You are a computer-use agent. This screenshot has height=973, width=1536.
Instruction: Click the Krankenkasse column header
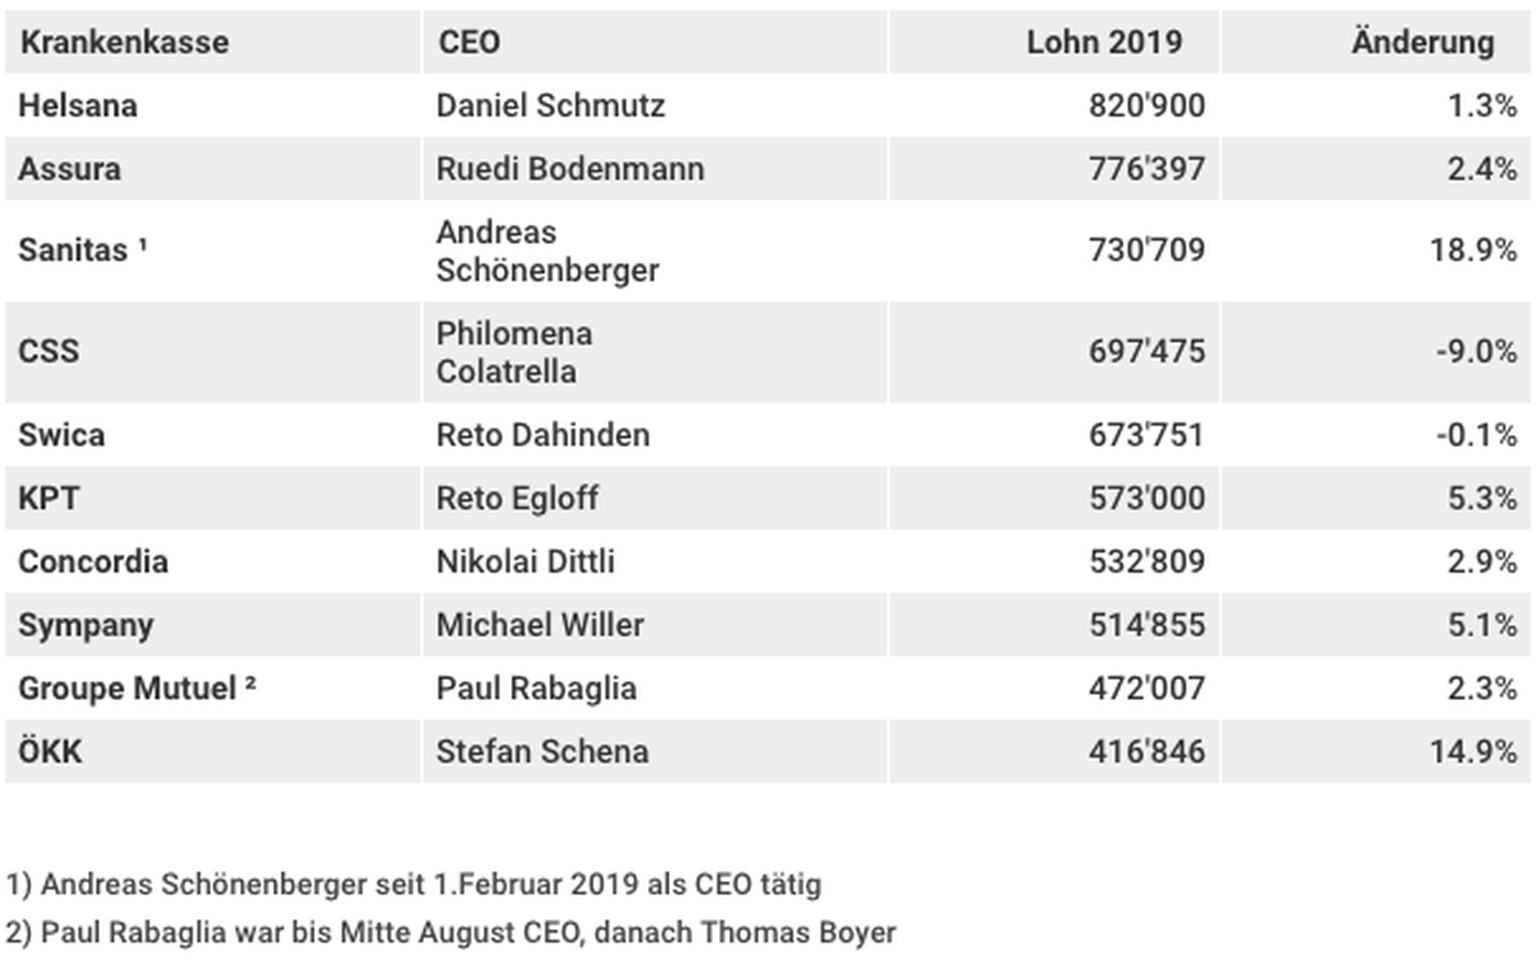click(x=124, y=42)
